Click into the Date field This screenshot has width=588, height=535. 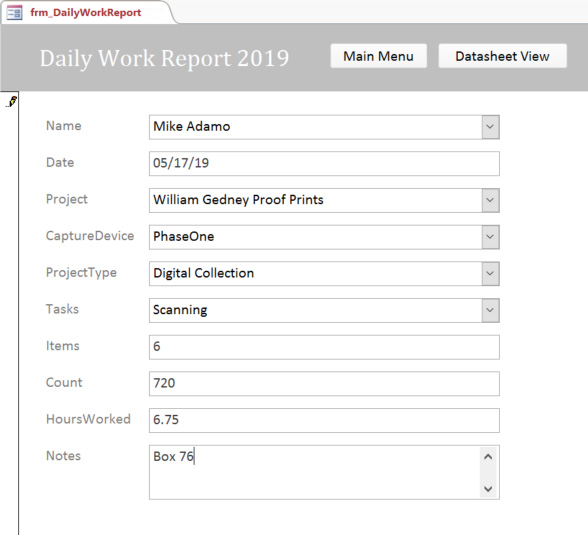pos(324,163)
